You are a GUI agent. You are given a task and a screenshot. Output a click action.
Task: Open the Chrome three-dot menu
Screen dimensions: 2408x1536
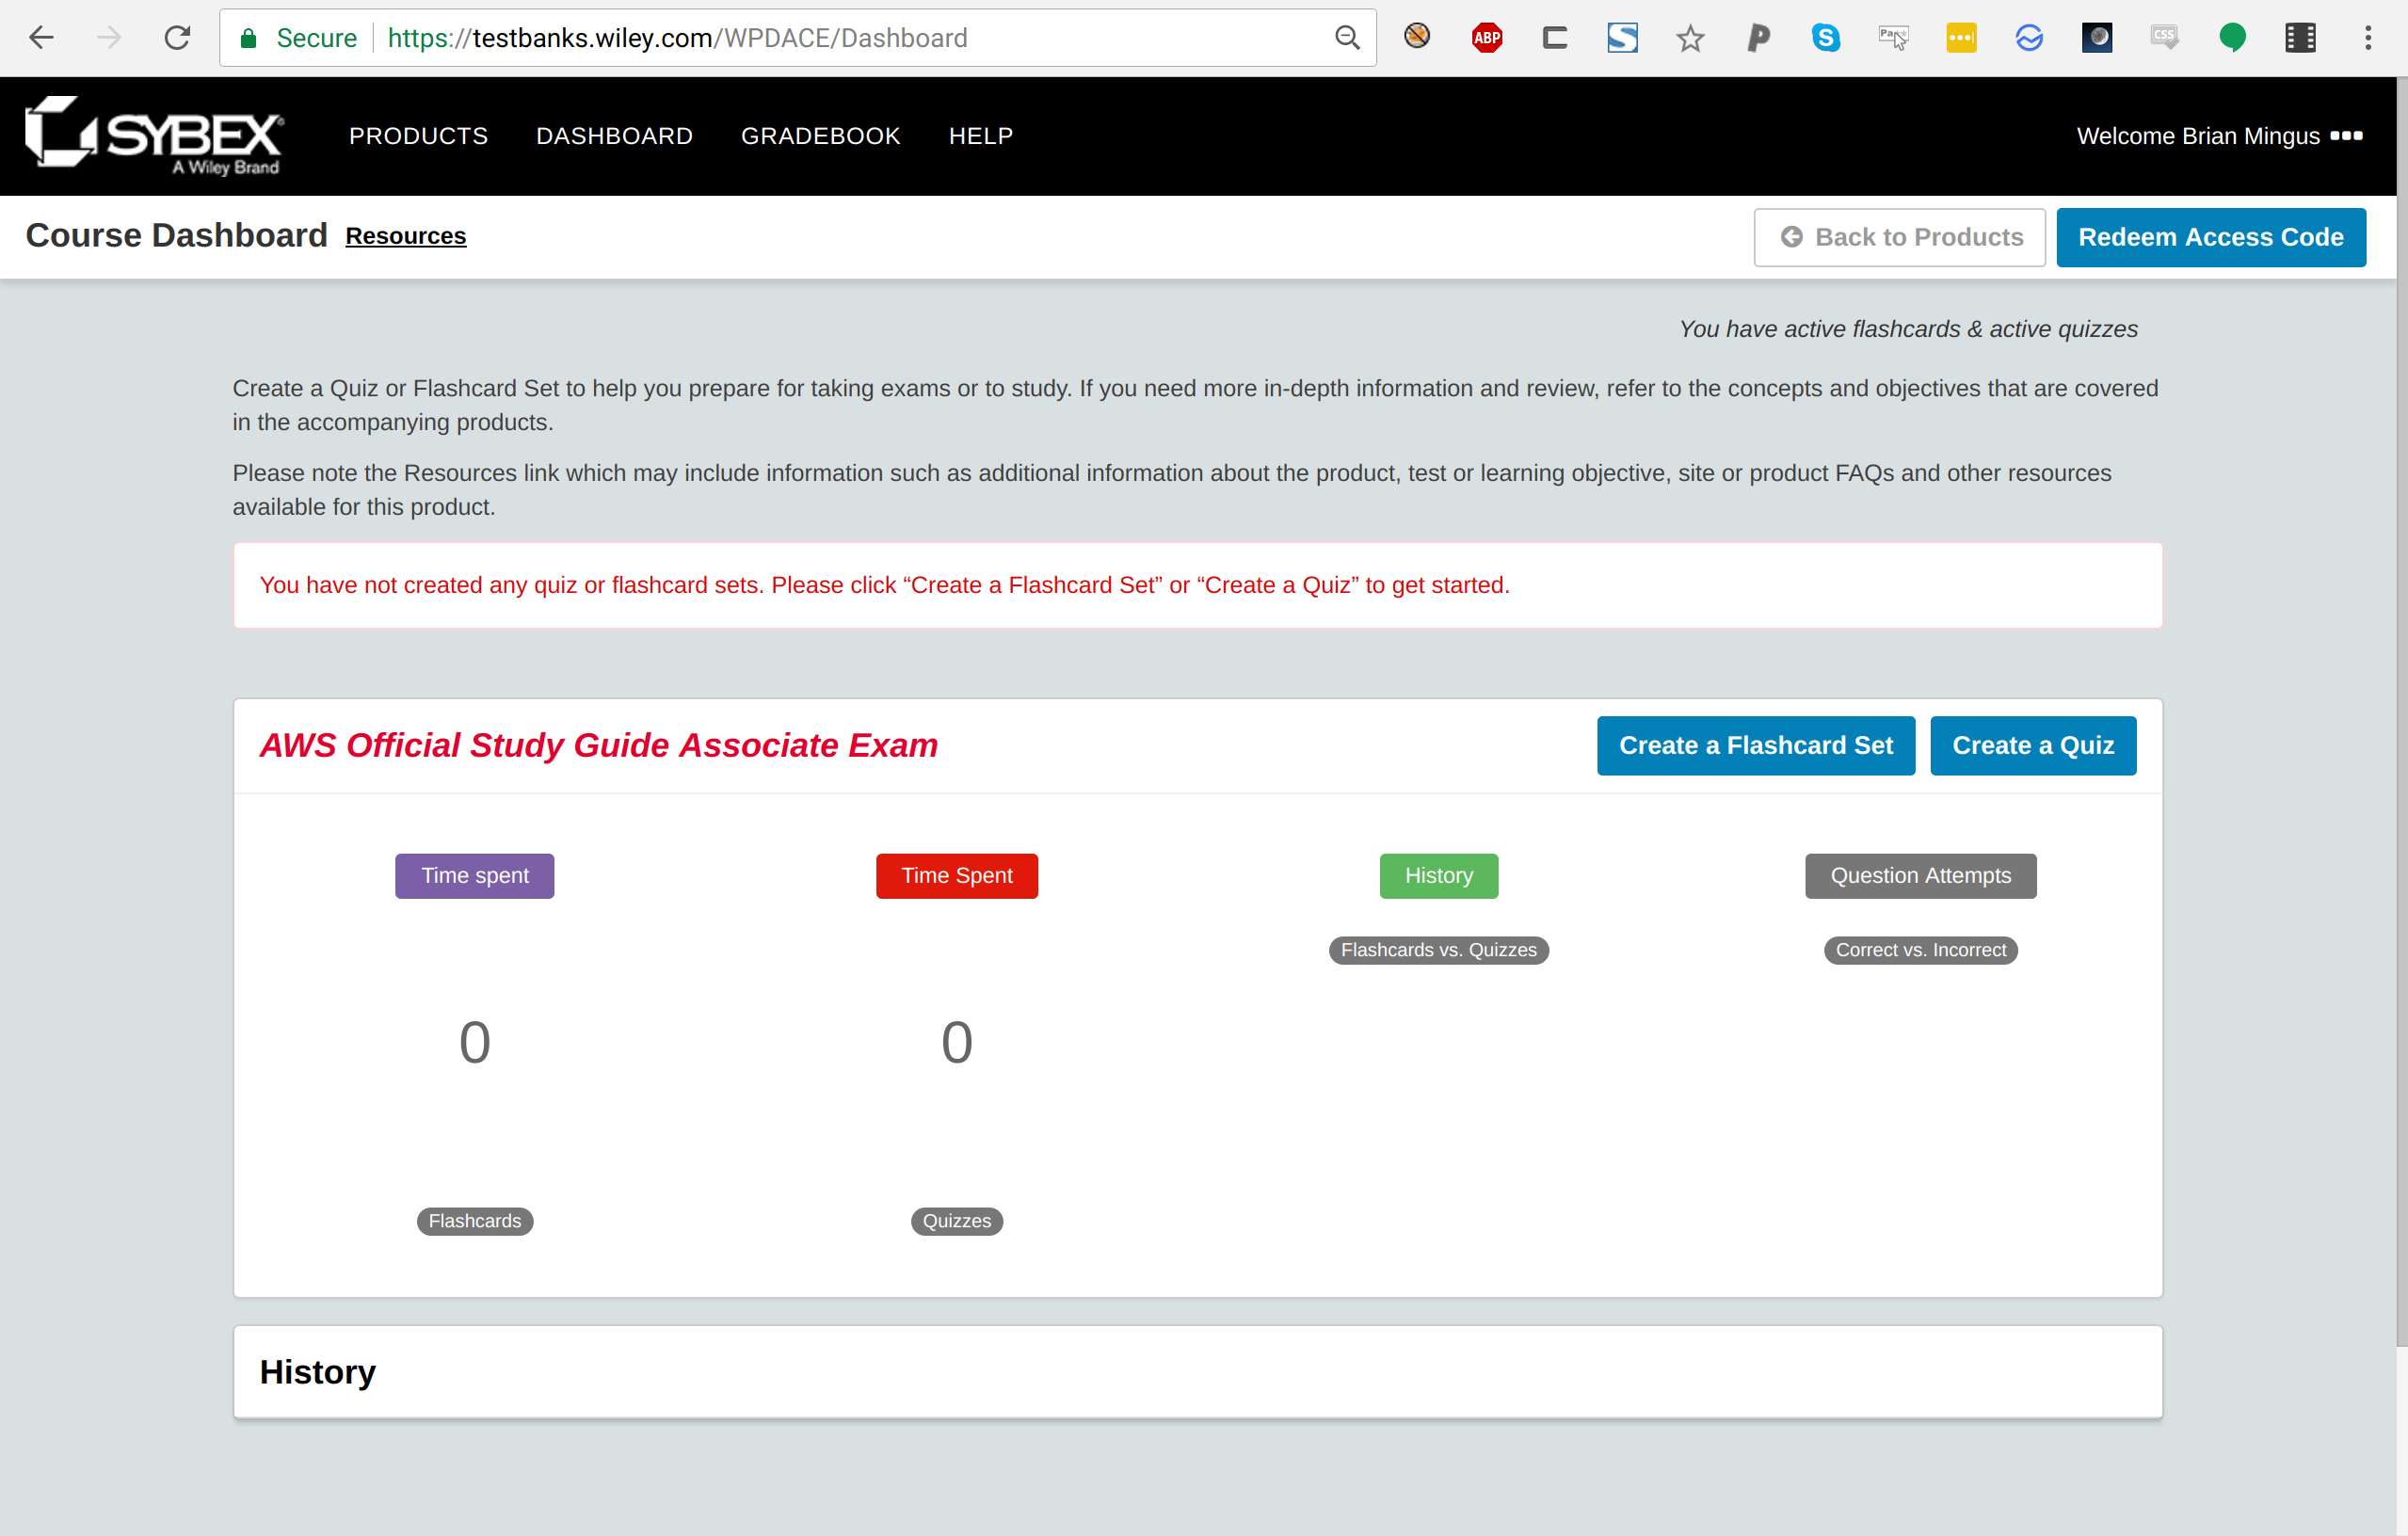[2368, 38]
